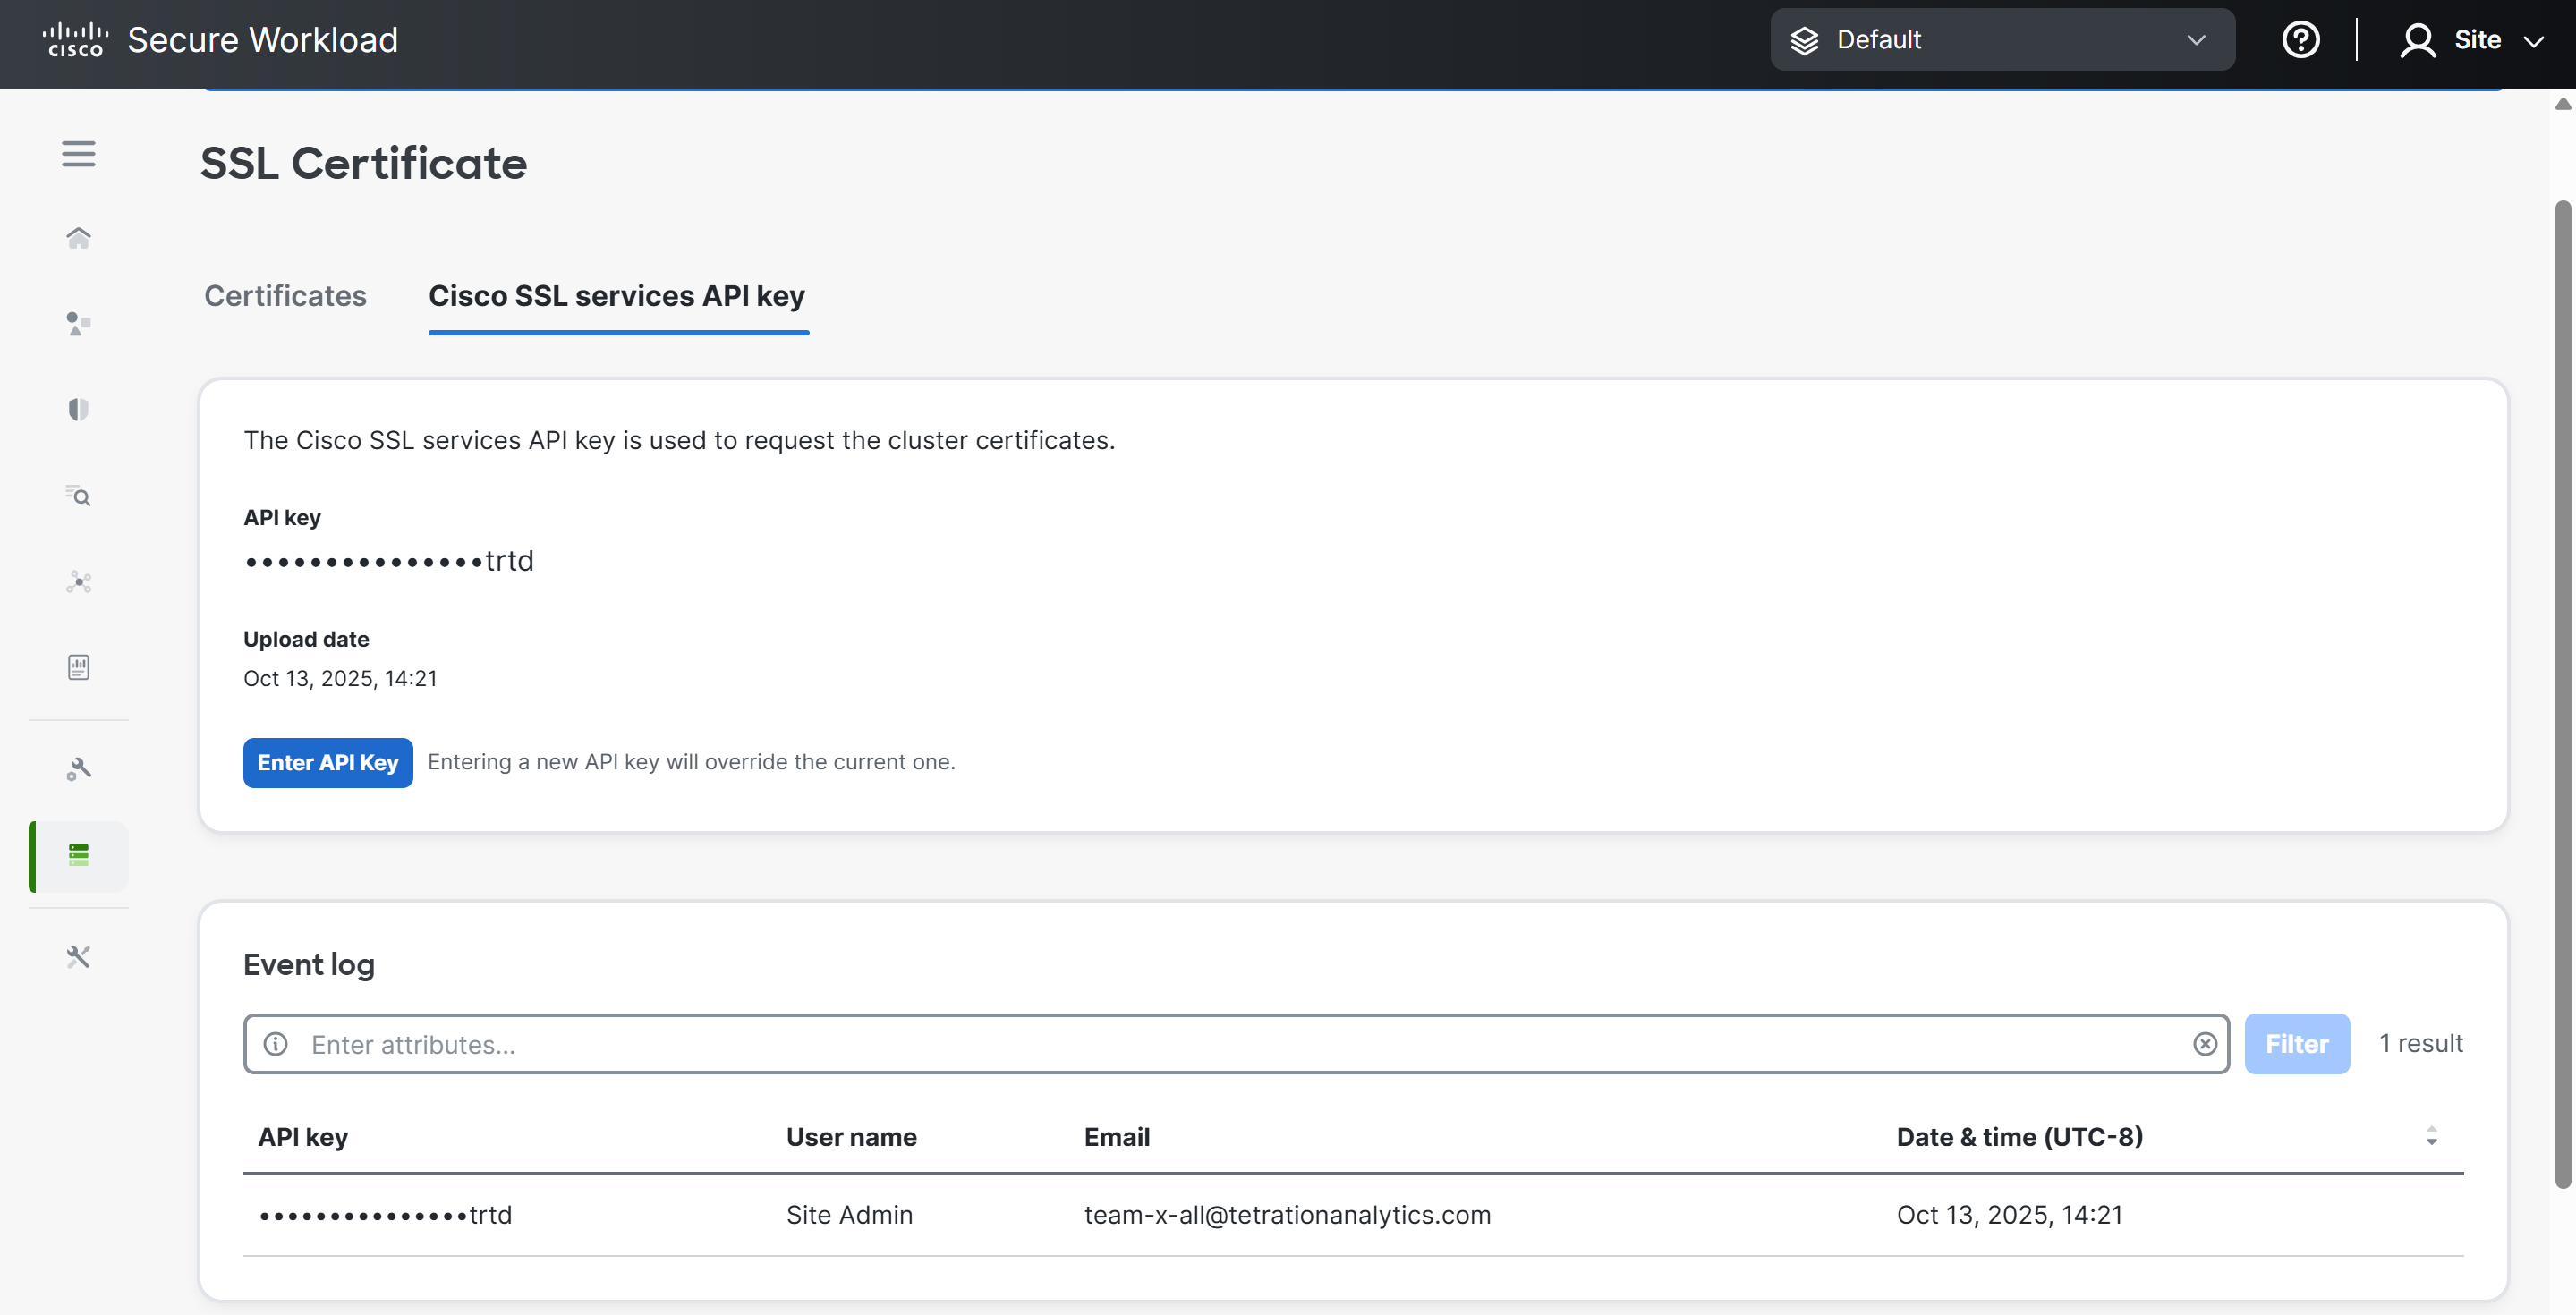This screenshot has width=2576, height=1315.
Task: Clear the event log filter input
Action: (2204, 1044)
